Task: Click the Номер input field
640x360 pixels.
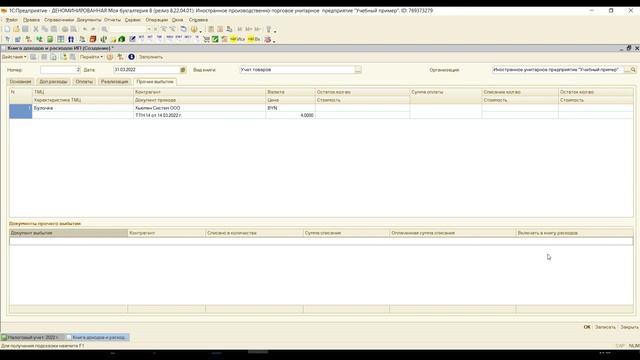Action: 60,70
